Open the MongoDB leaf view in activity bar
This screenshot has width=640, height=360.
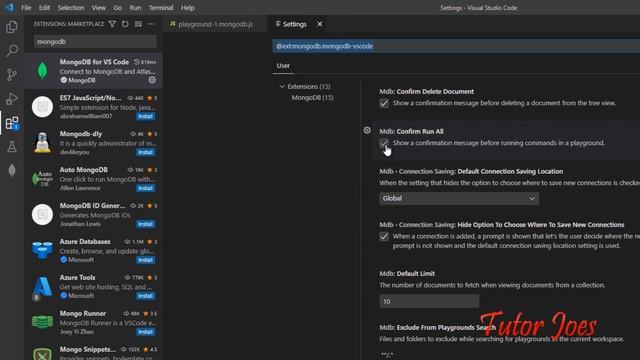click(x=12, y=171)
